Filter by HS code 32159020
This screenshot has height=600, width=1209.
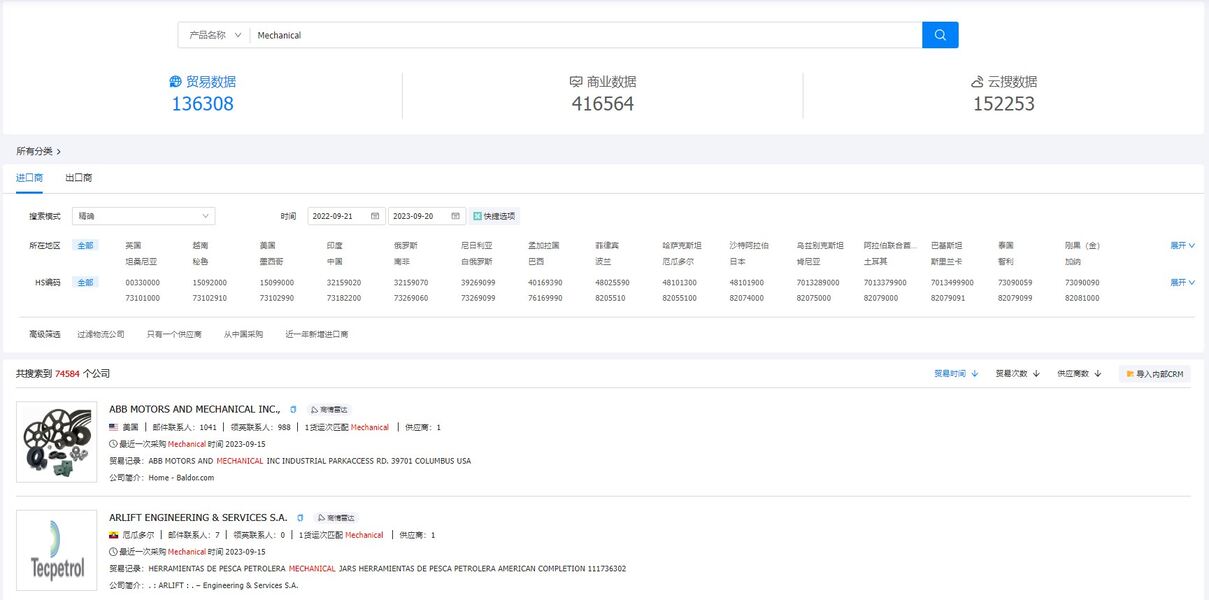[x=343, y=283]
